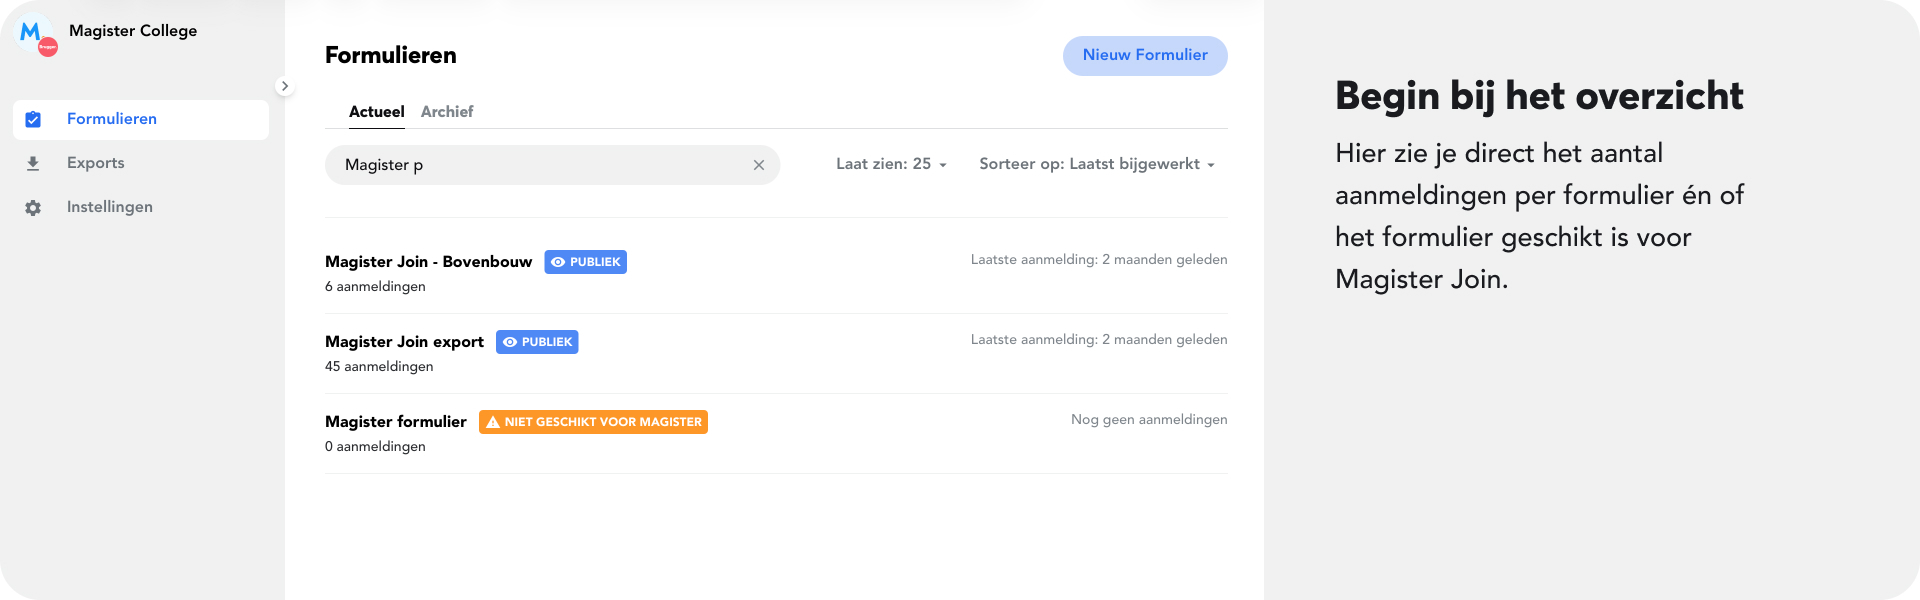Expand the sidebar with the chevron arrow

pos(285,86)
